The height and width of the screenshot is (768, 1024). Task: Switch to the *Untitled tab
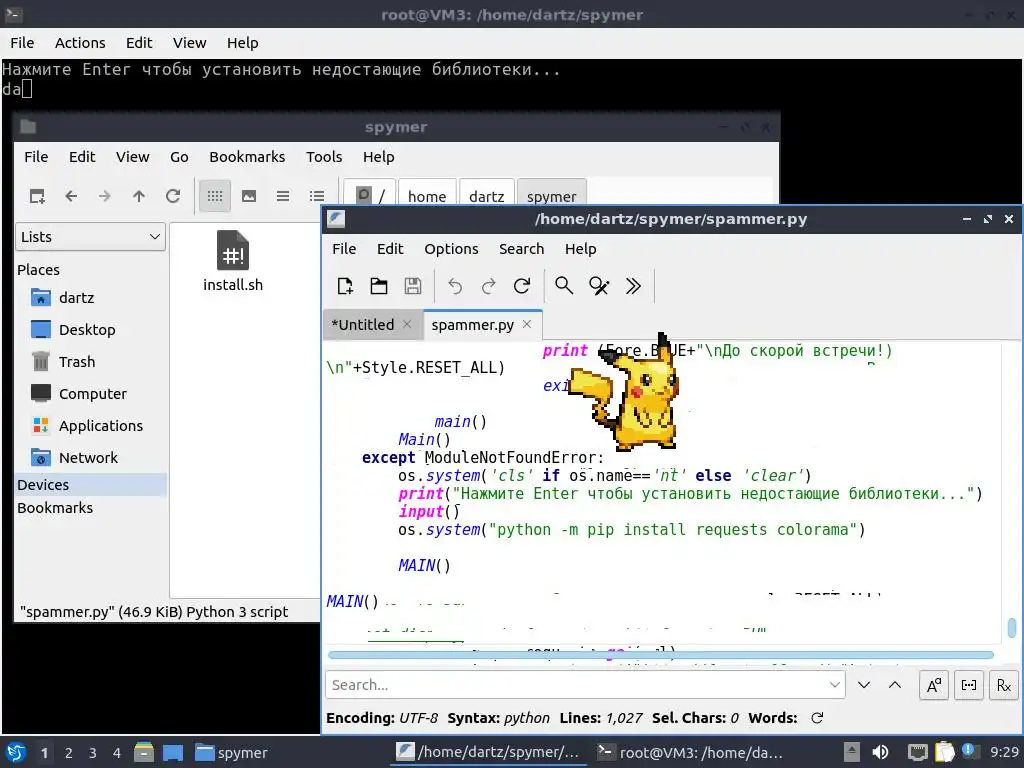pos(362,325)
